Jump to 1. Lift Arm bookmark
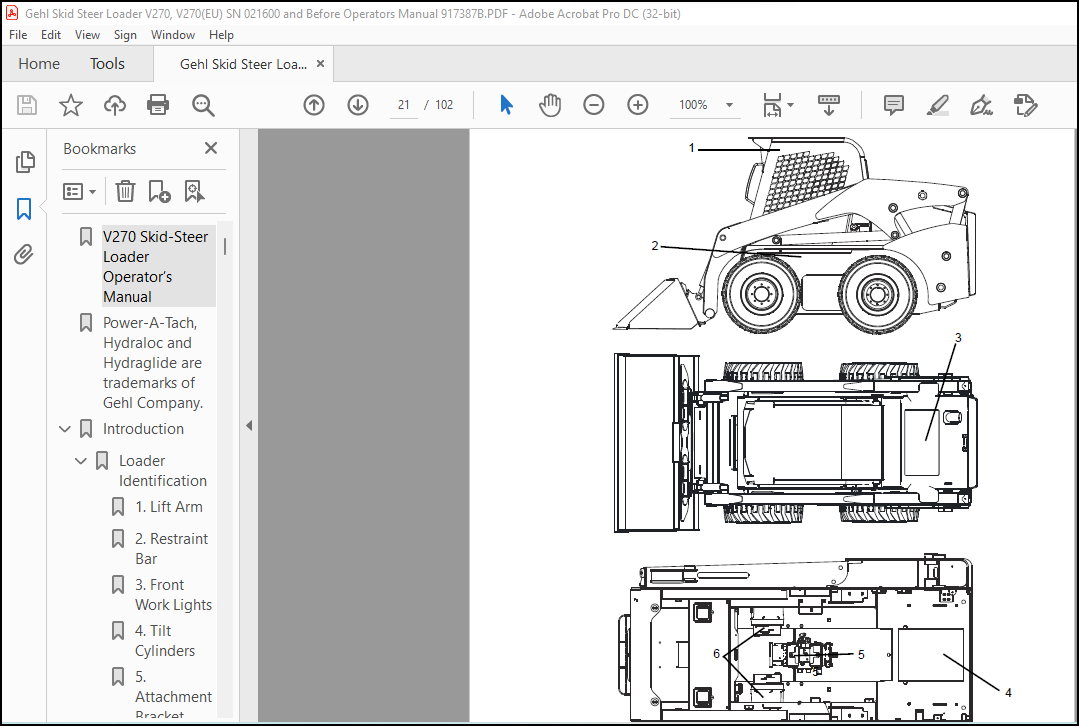This screenshot has height=726, width=1079. (169, 506)
